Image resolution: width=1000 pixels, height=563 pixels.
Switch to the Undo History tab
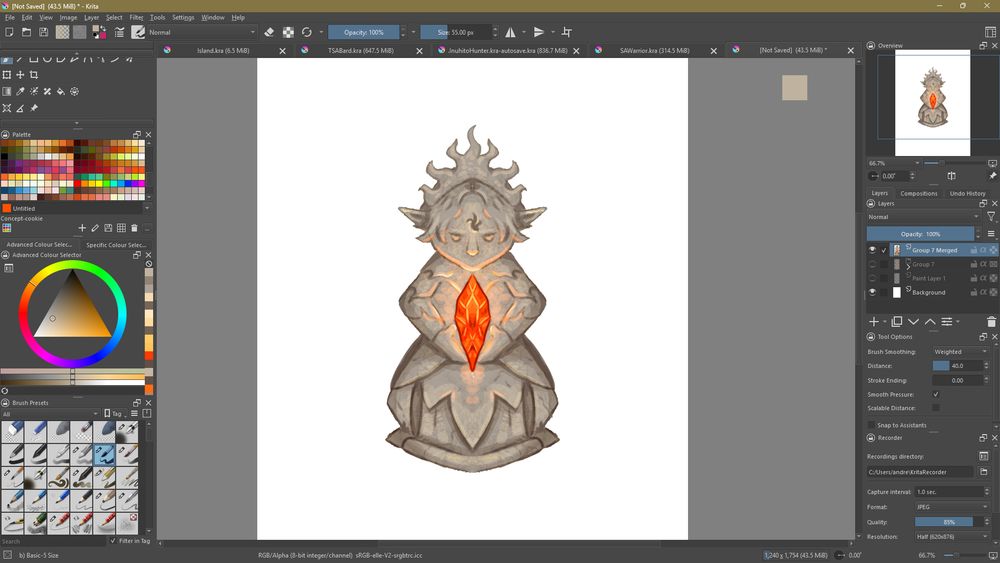point(967,193)
